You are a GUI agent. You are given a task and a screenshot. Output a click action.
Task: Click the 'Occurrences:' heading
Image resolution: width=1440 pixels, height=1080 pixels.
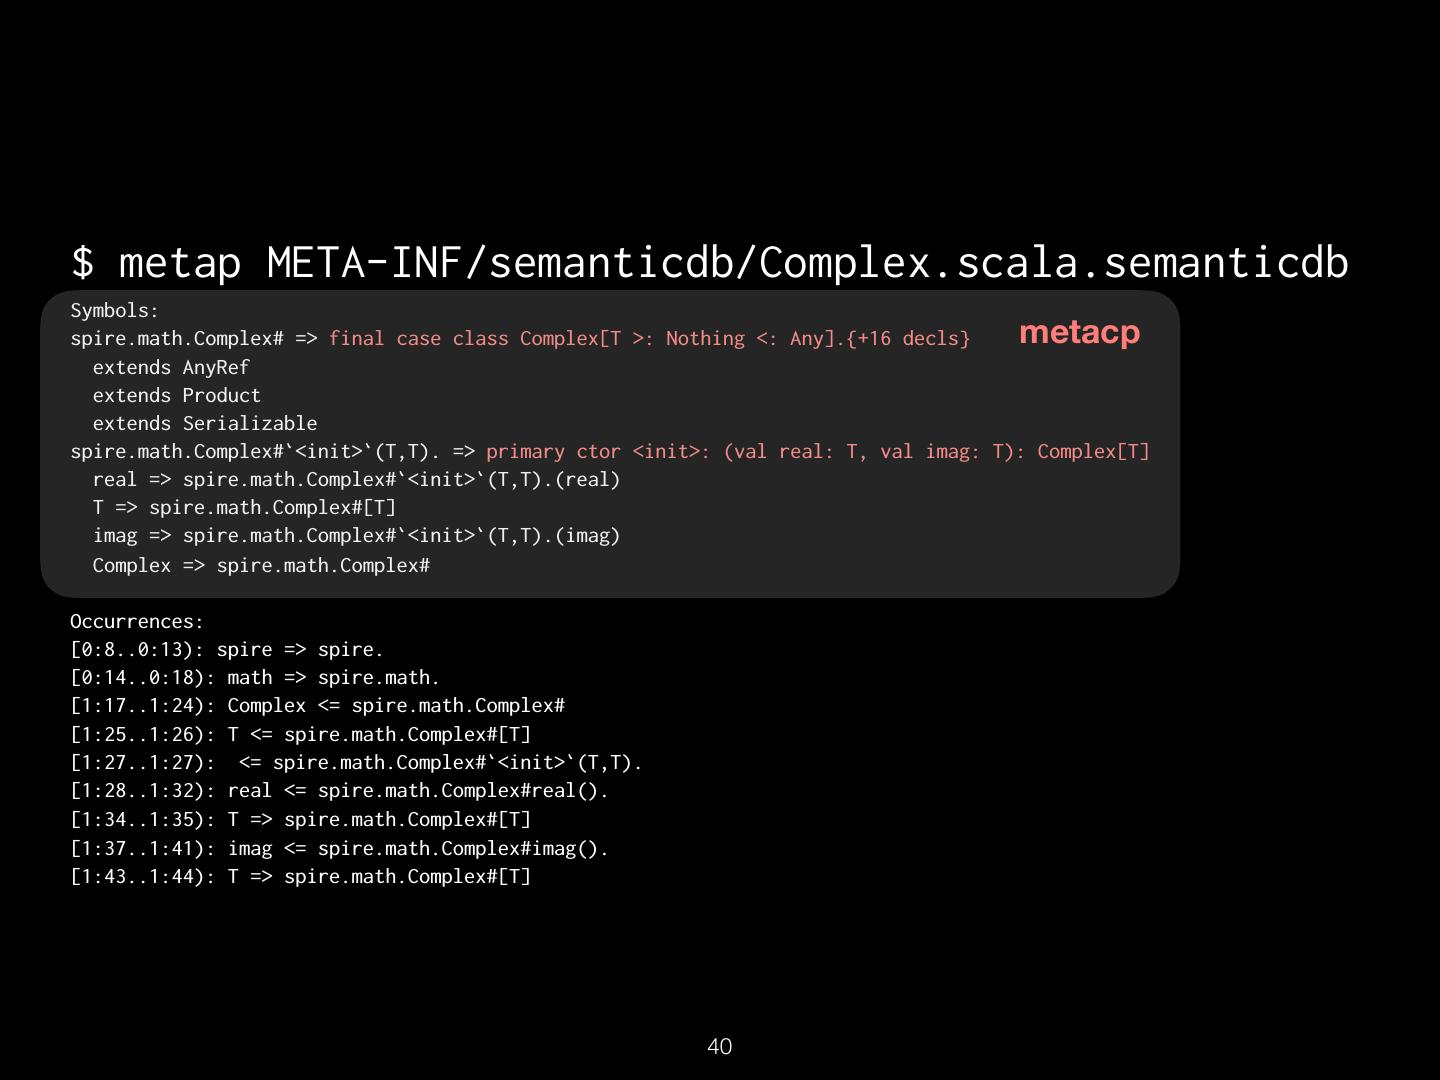136,622
